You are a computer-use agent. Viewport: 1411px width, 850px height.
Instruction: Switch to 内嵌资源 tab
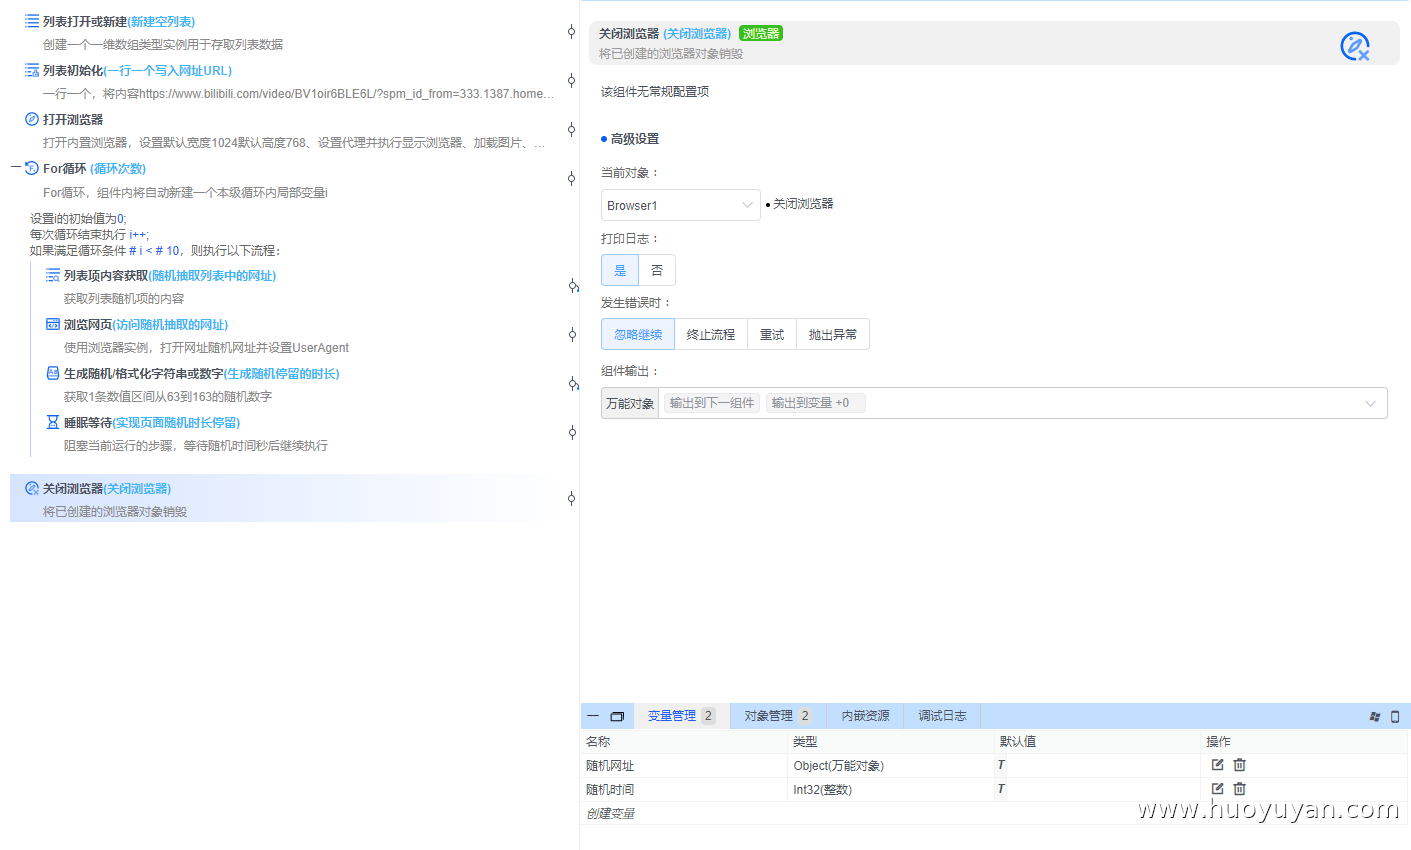[x=866, y=716]
